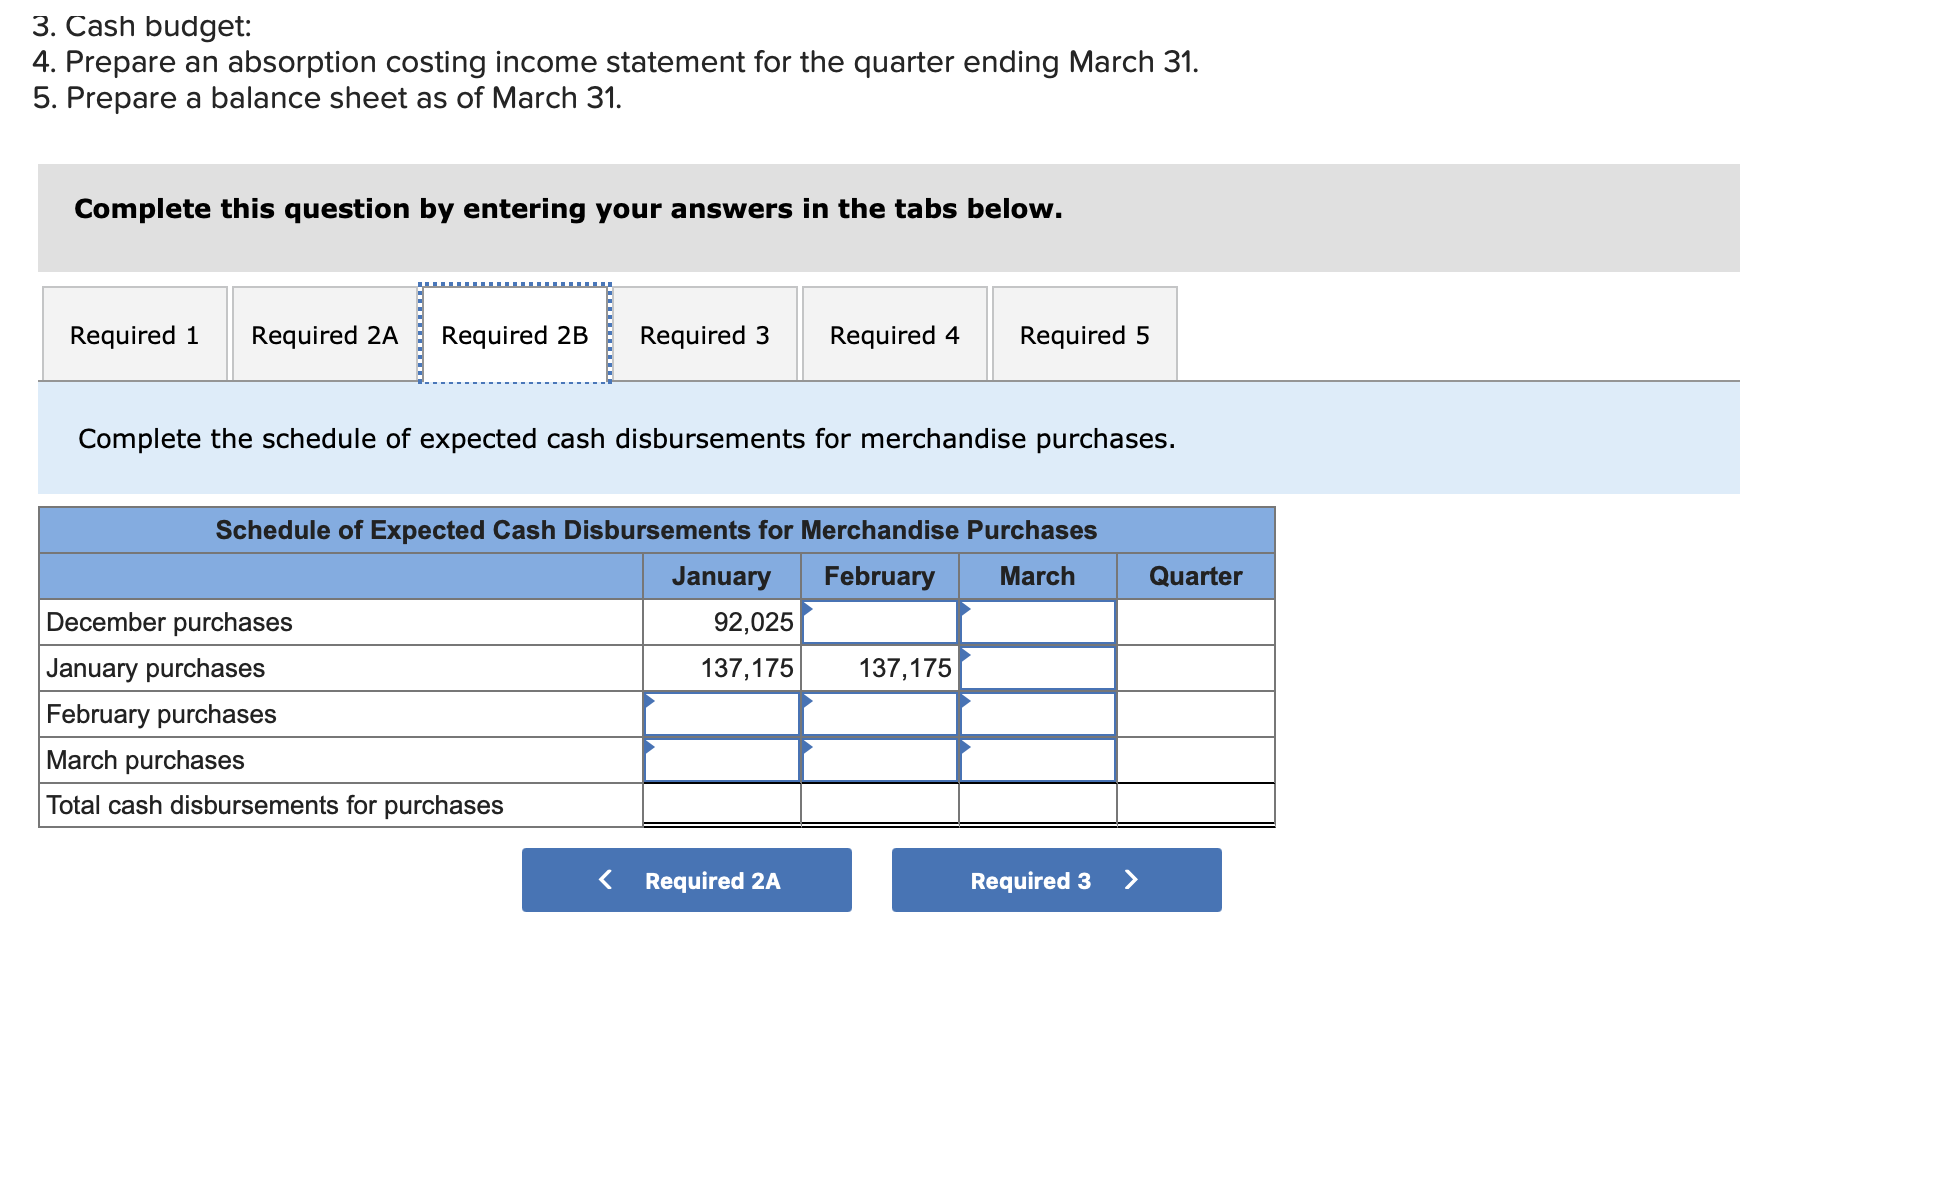The height and width of the screenshot is (1202, 1936).
Task: Click the Required 2A navigation button
Action: [x=686, y=880]
